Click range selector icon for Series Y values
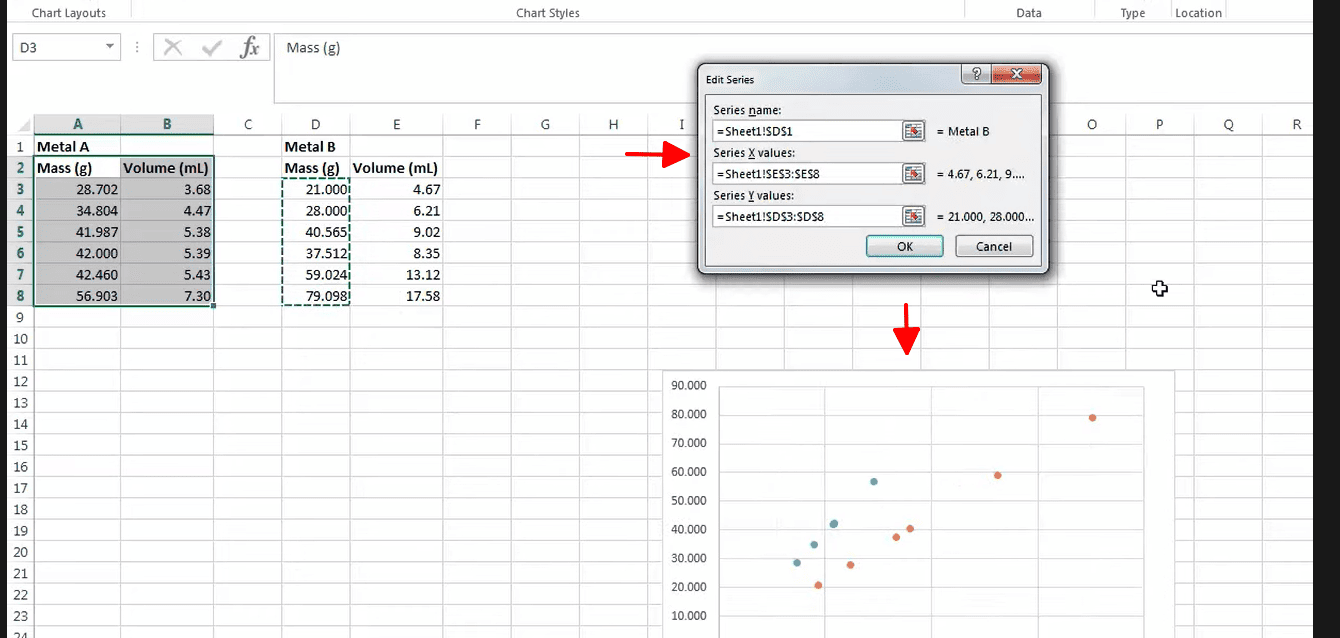Screen dimensions: 1340x638 [x=913, y=216]
